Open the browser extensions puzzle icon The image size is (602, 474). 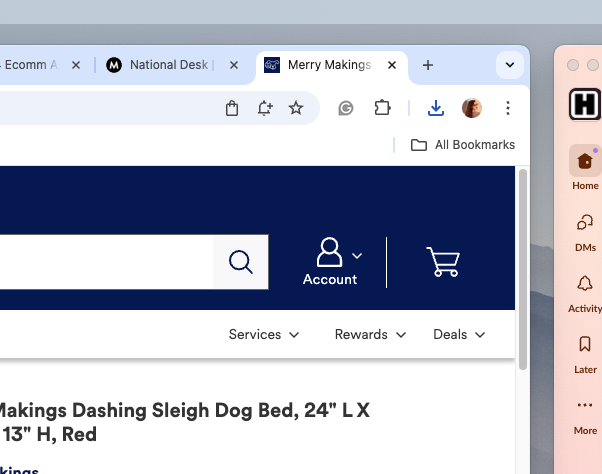382,108
